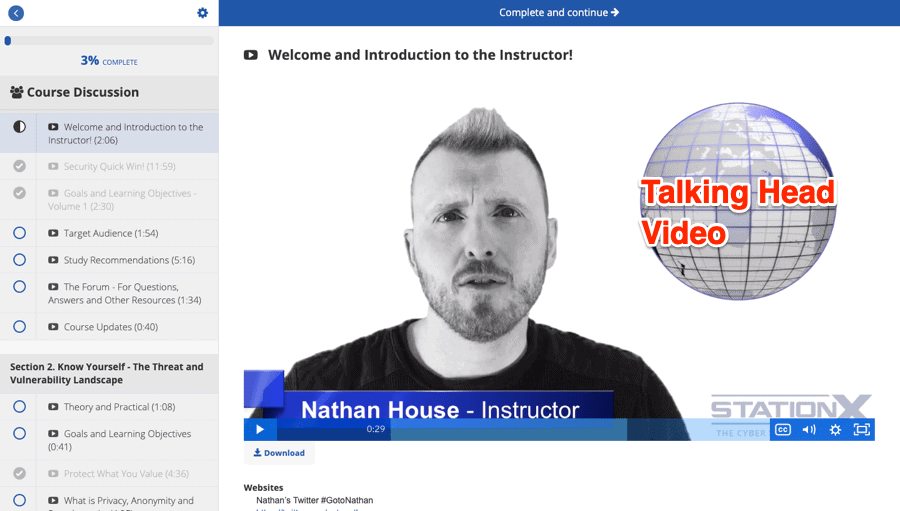This screenshot has height=511, width=900.
Task: Click video icon beside Target Audience
Action: tap(53, 233)
